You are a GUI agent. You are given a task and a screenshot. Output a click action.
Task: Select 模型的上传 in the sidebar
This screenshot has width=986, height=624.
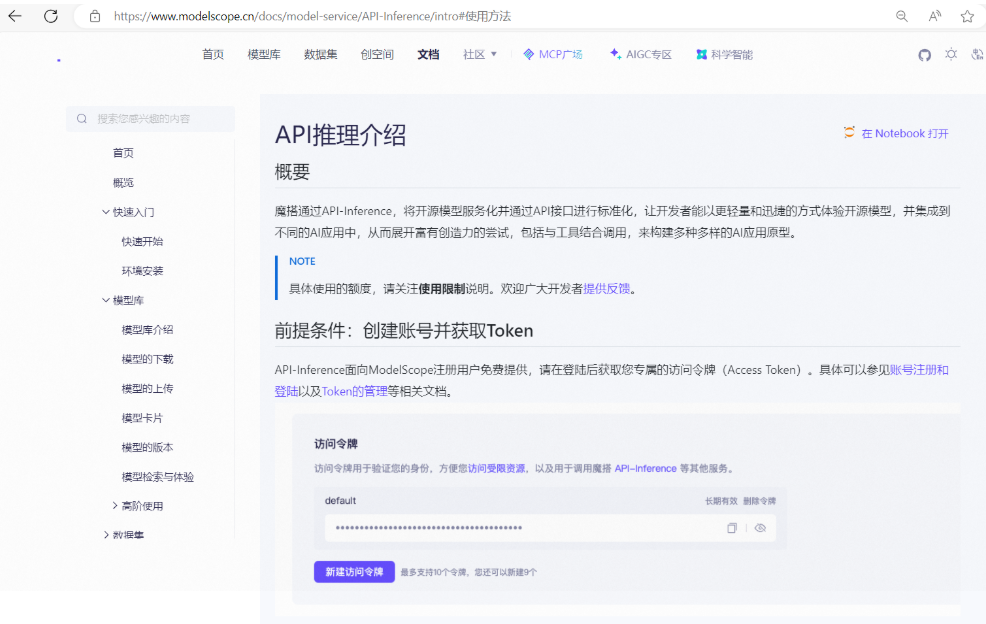point(147,389)
